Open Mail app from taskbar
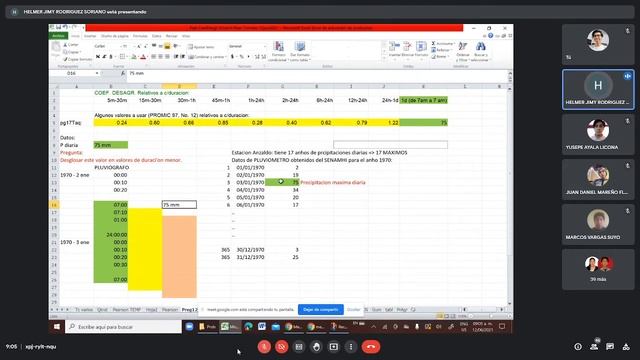 tap(276, 327)
